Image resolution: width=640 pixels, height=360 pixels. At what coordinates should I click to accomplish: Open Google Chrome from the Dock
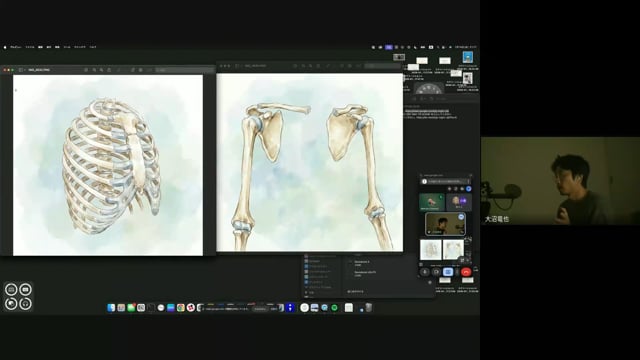[x=181, y=308]
